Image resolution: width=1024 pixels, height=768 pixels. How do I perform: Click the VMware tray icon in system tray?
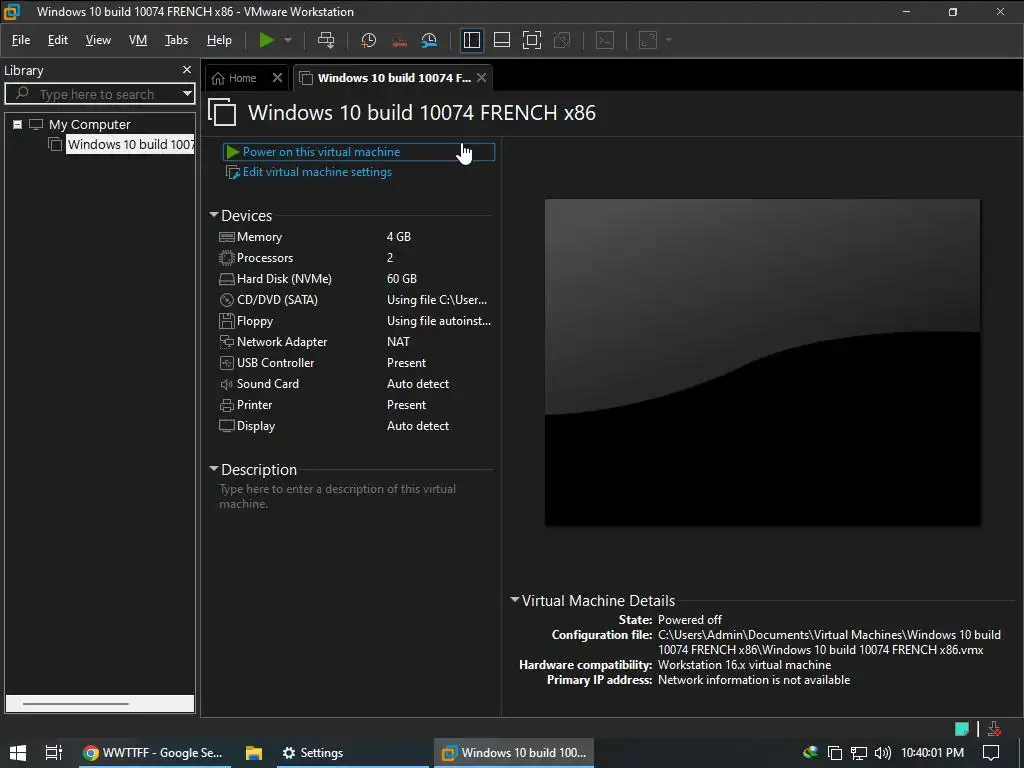tap(835, 752)
